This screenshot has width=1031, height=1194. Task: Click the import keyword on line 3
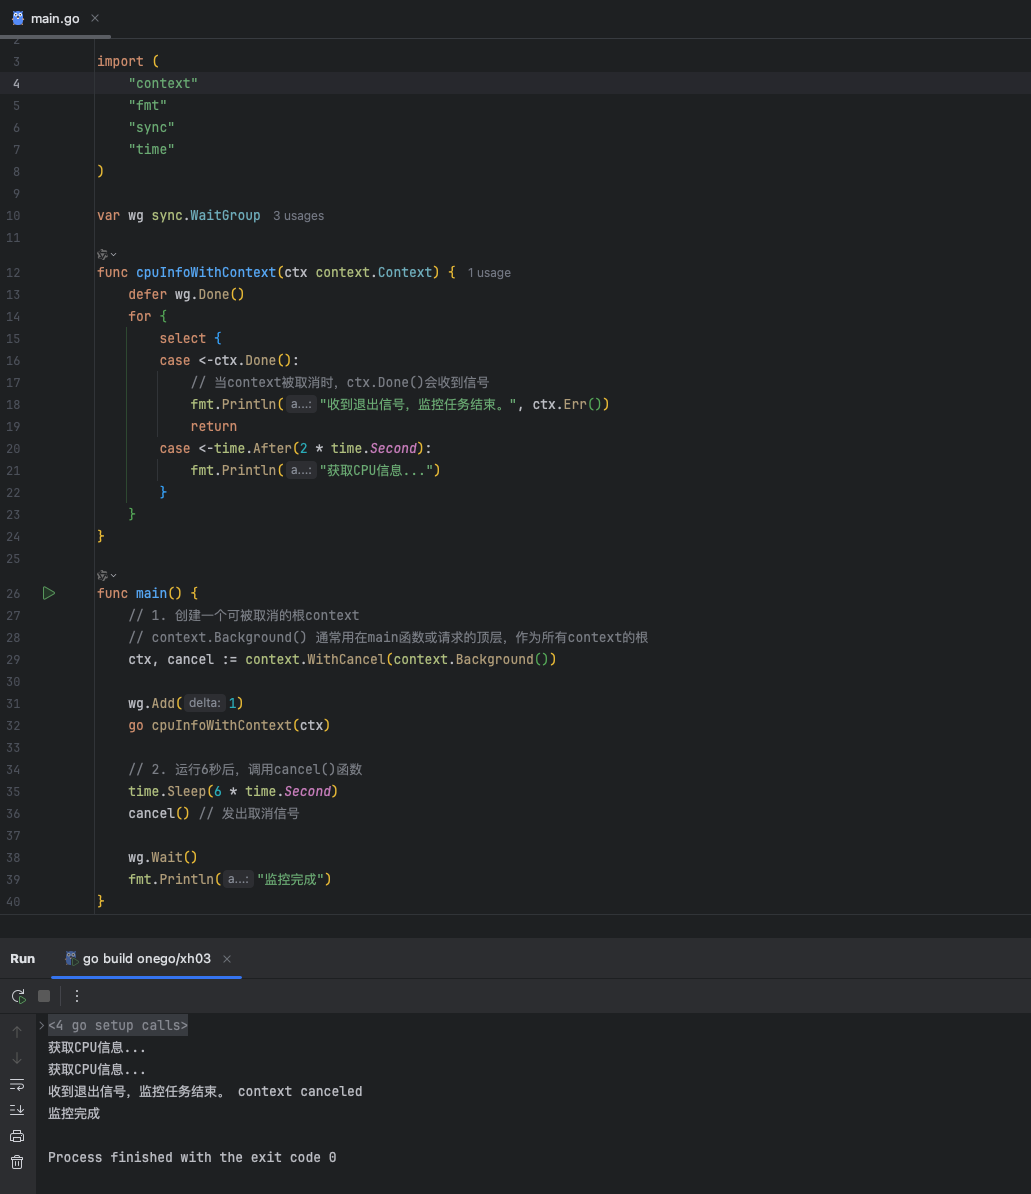coord(120,61)
